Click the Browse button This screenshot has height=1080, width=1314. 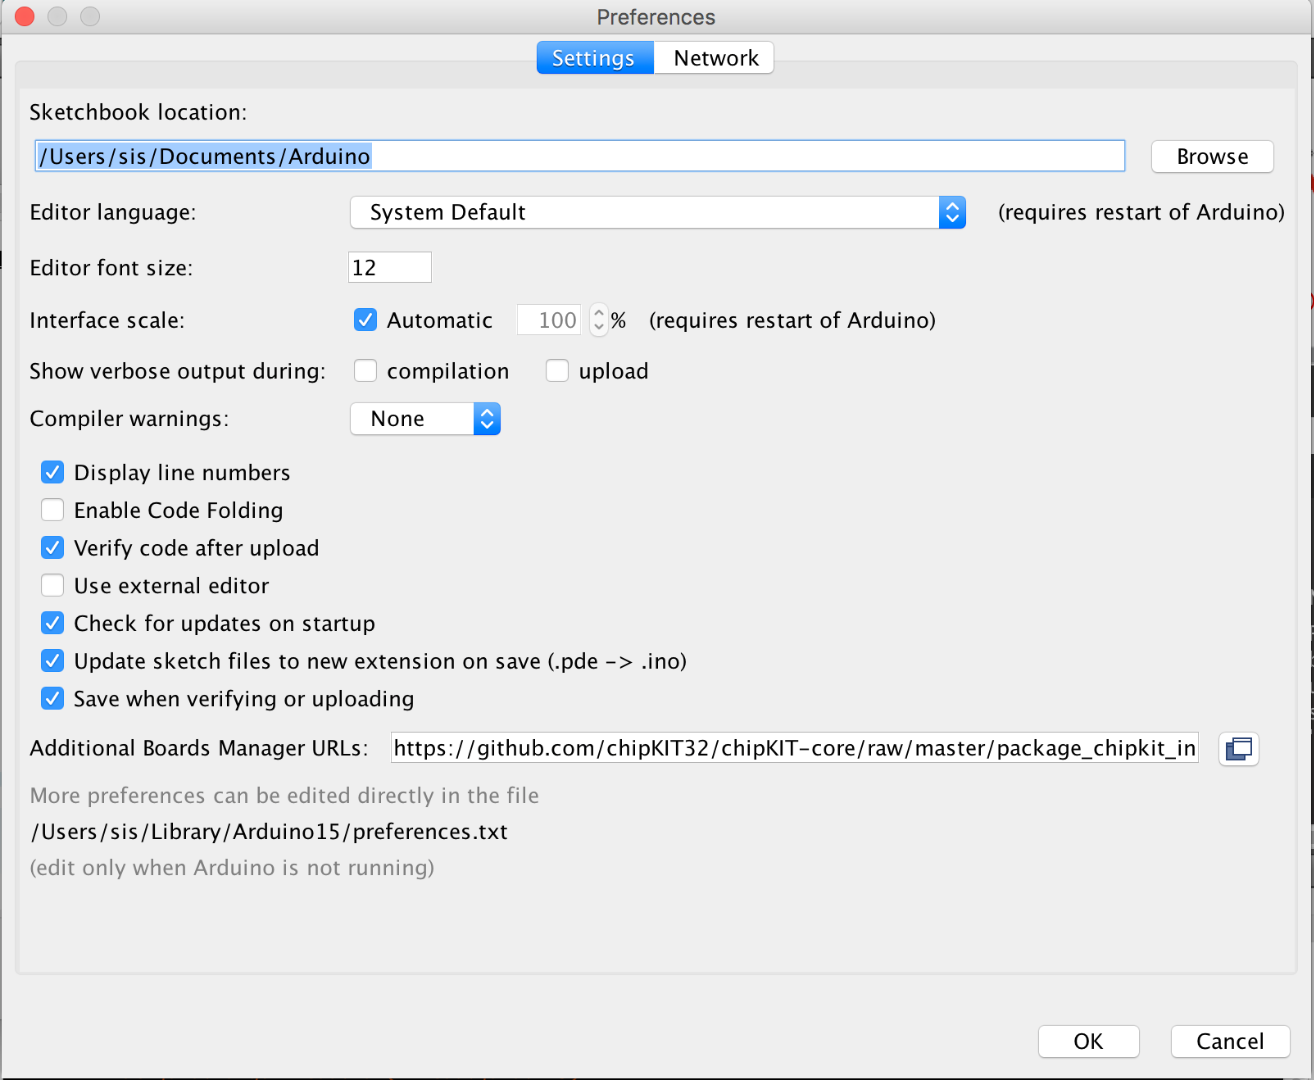[1212, 156]
